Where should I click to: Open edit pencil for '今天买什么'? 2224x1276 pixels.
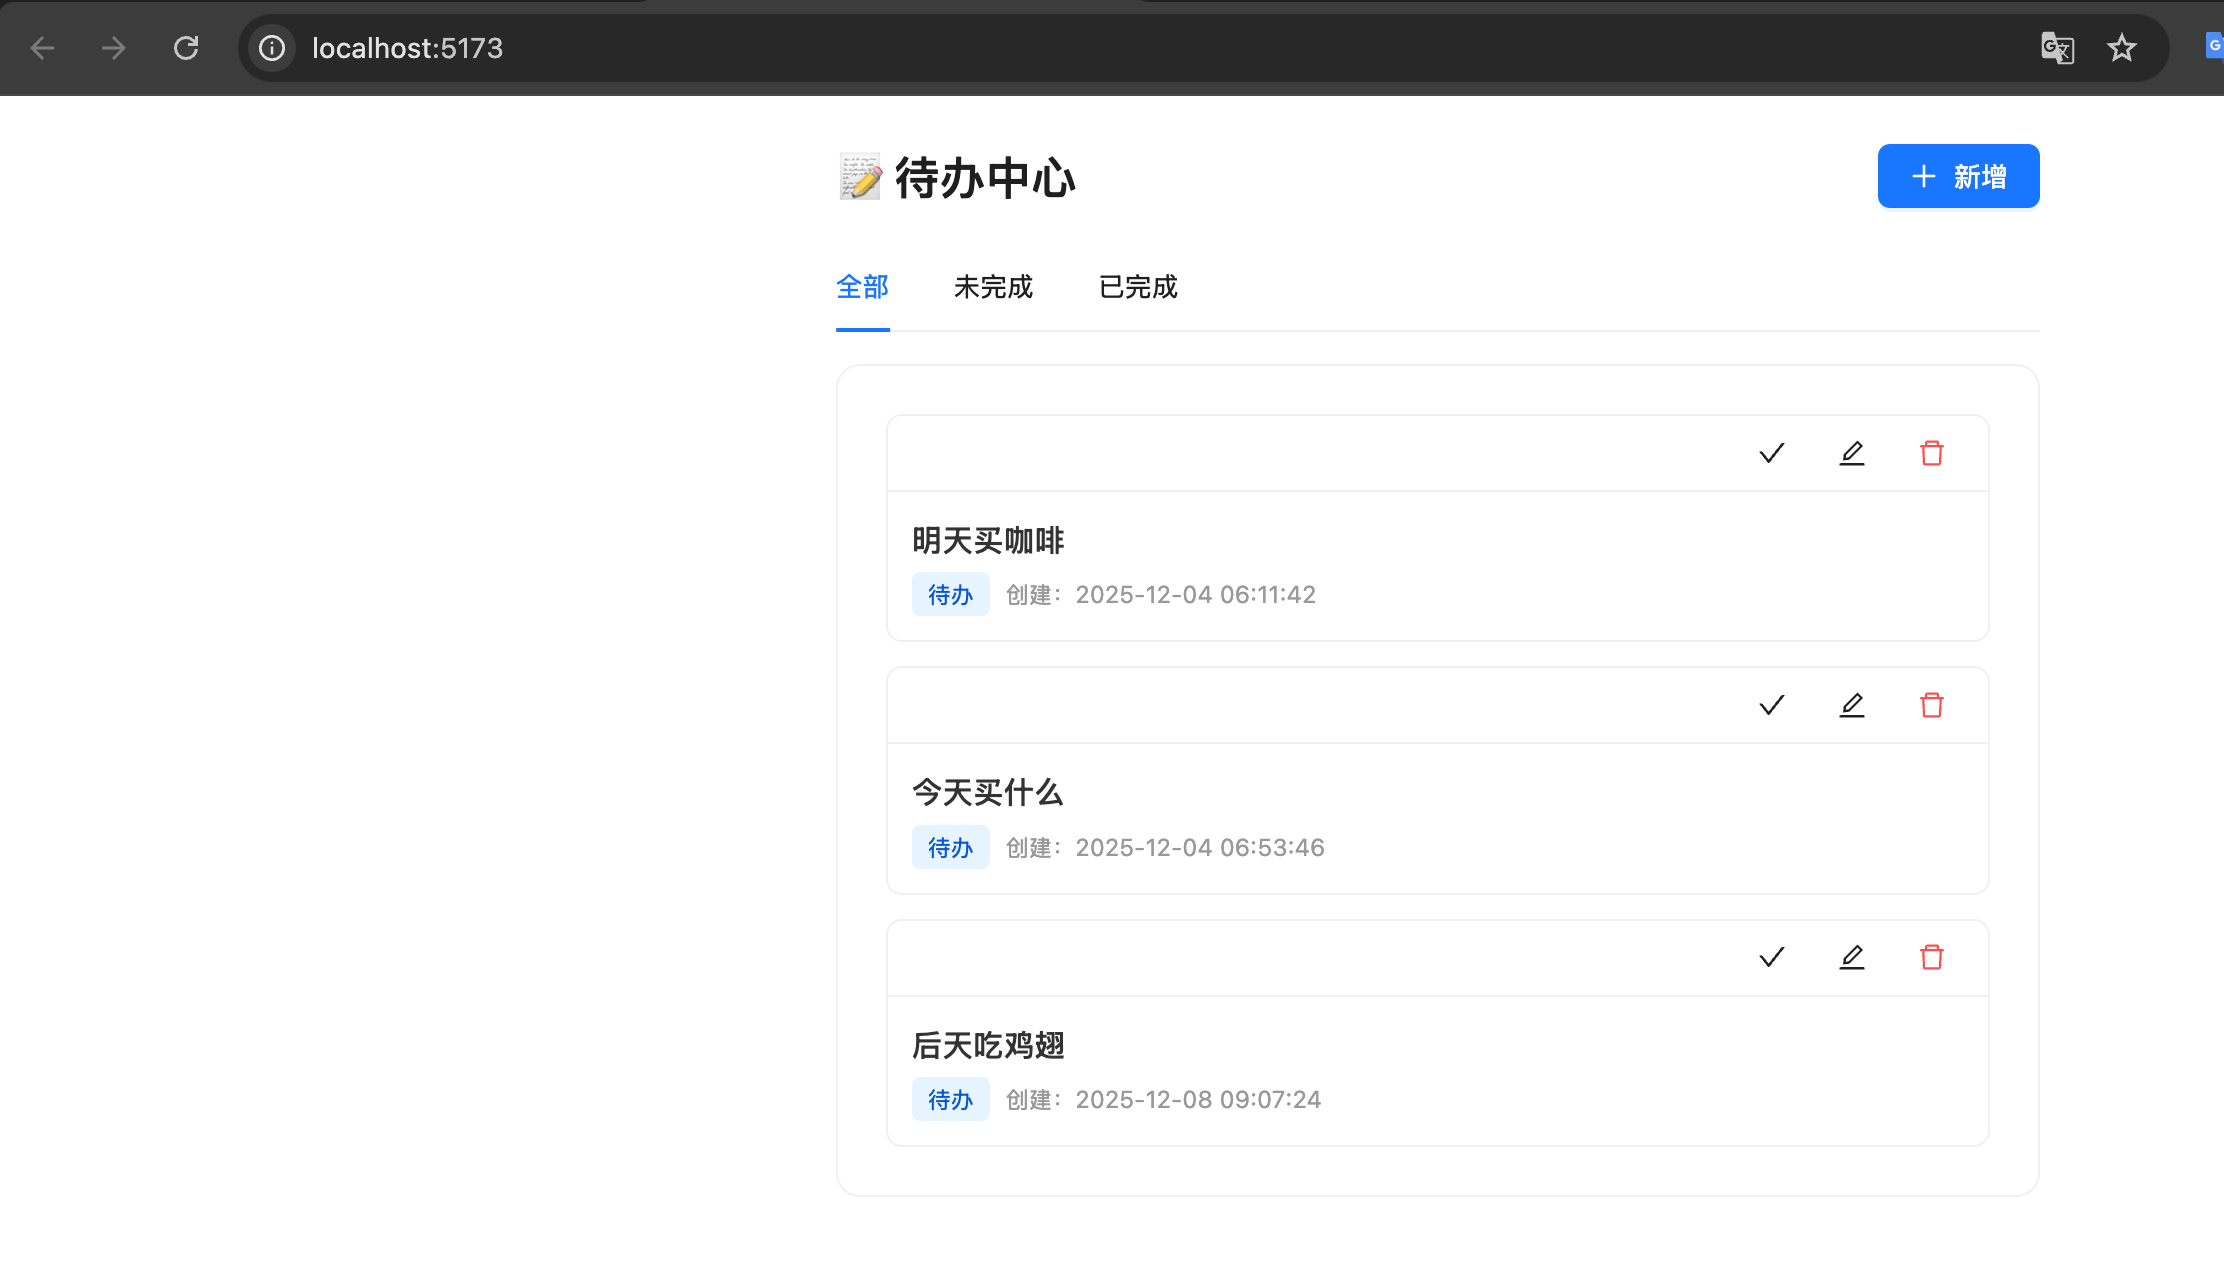(x=1851, y=705)
